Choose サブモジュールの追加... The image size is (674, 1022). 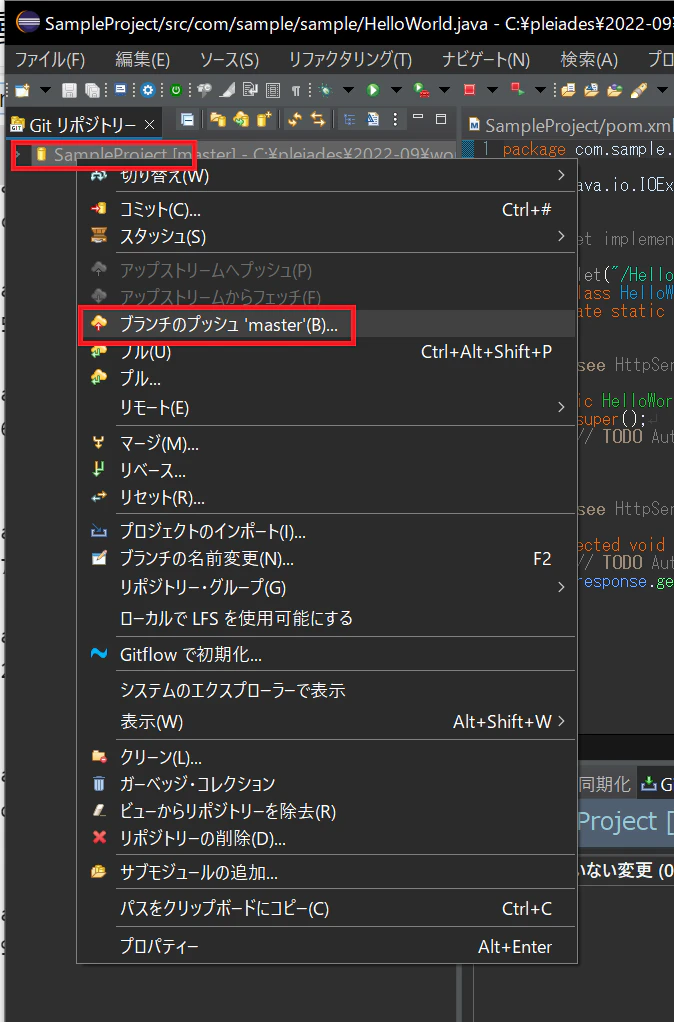[327, 872]
